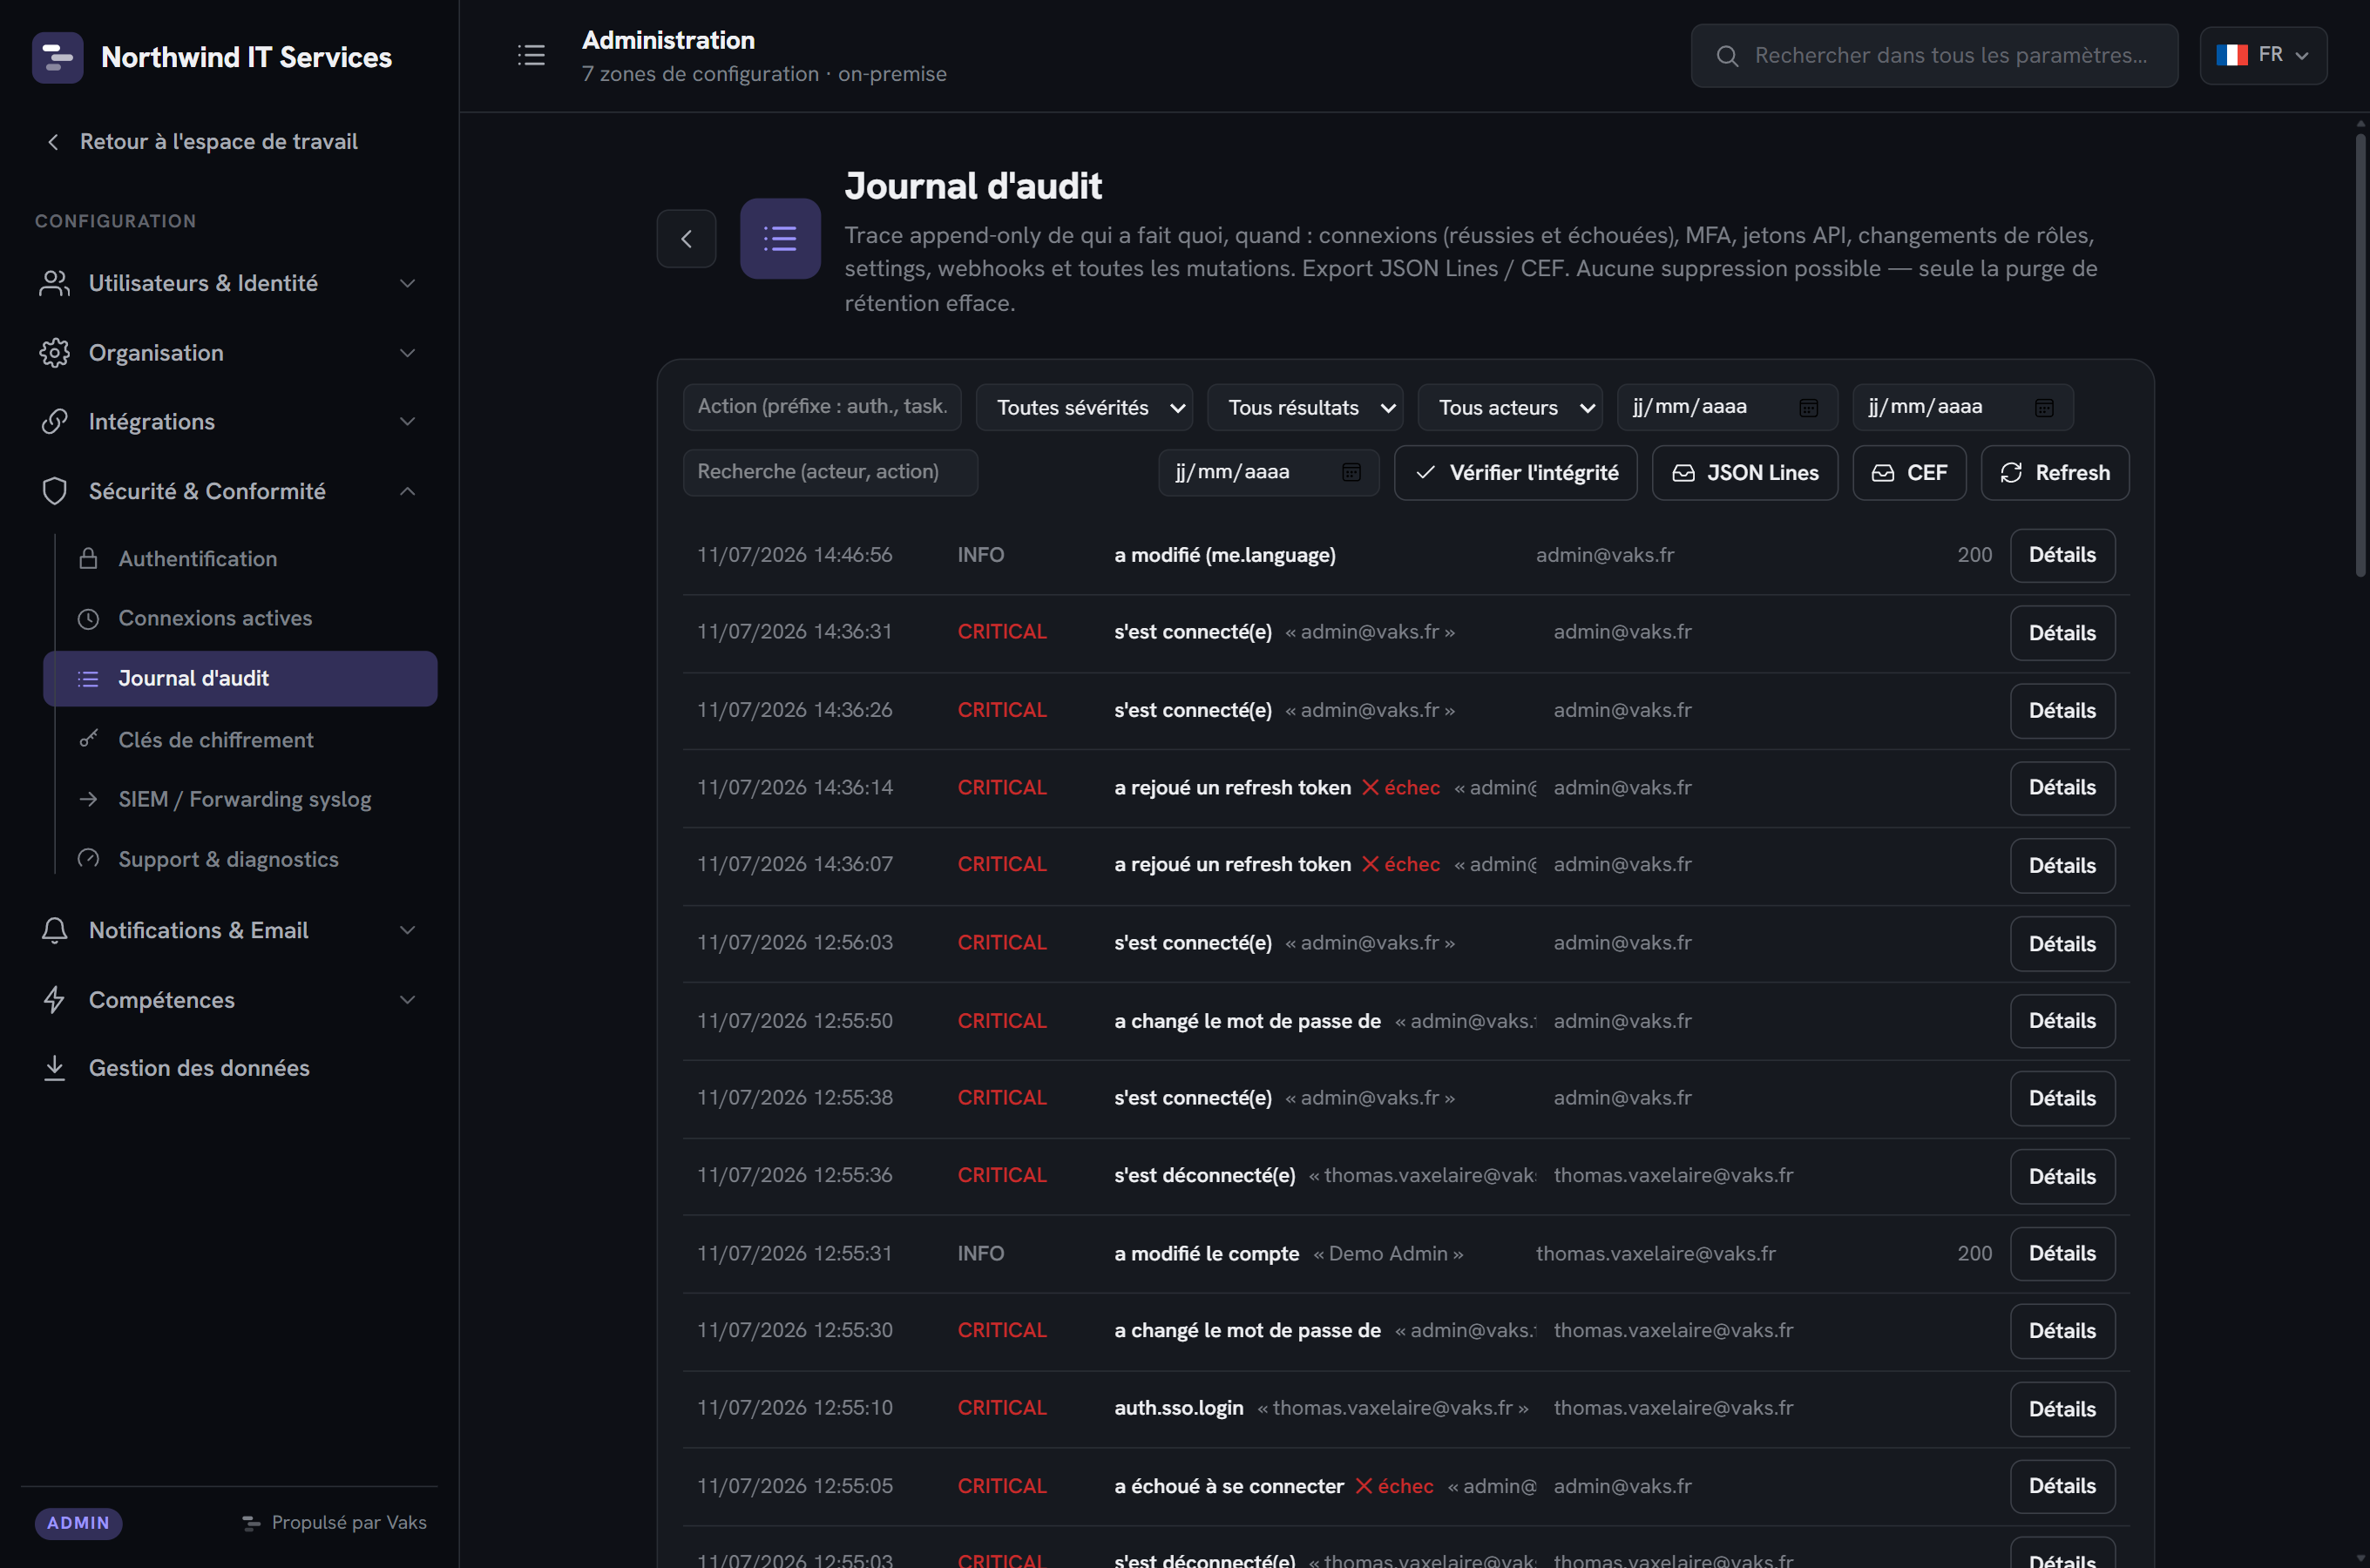Click 's'est déconnecté(e)' at 12:55:36
Image resolution: width=2370 pixels, height=1568 pixels.
(1205, 1175)
